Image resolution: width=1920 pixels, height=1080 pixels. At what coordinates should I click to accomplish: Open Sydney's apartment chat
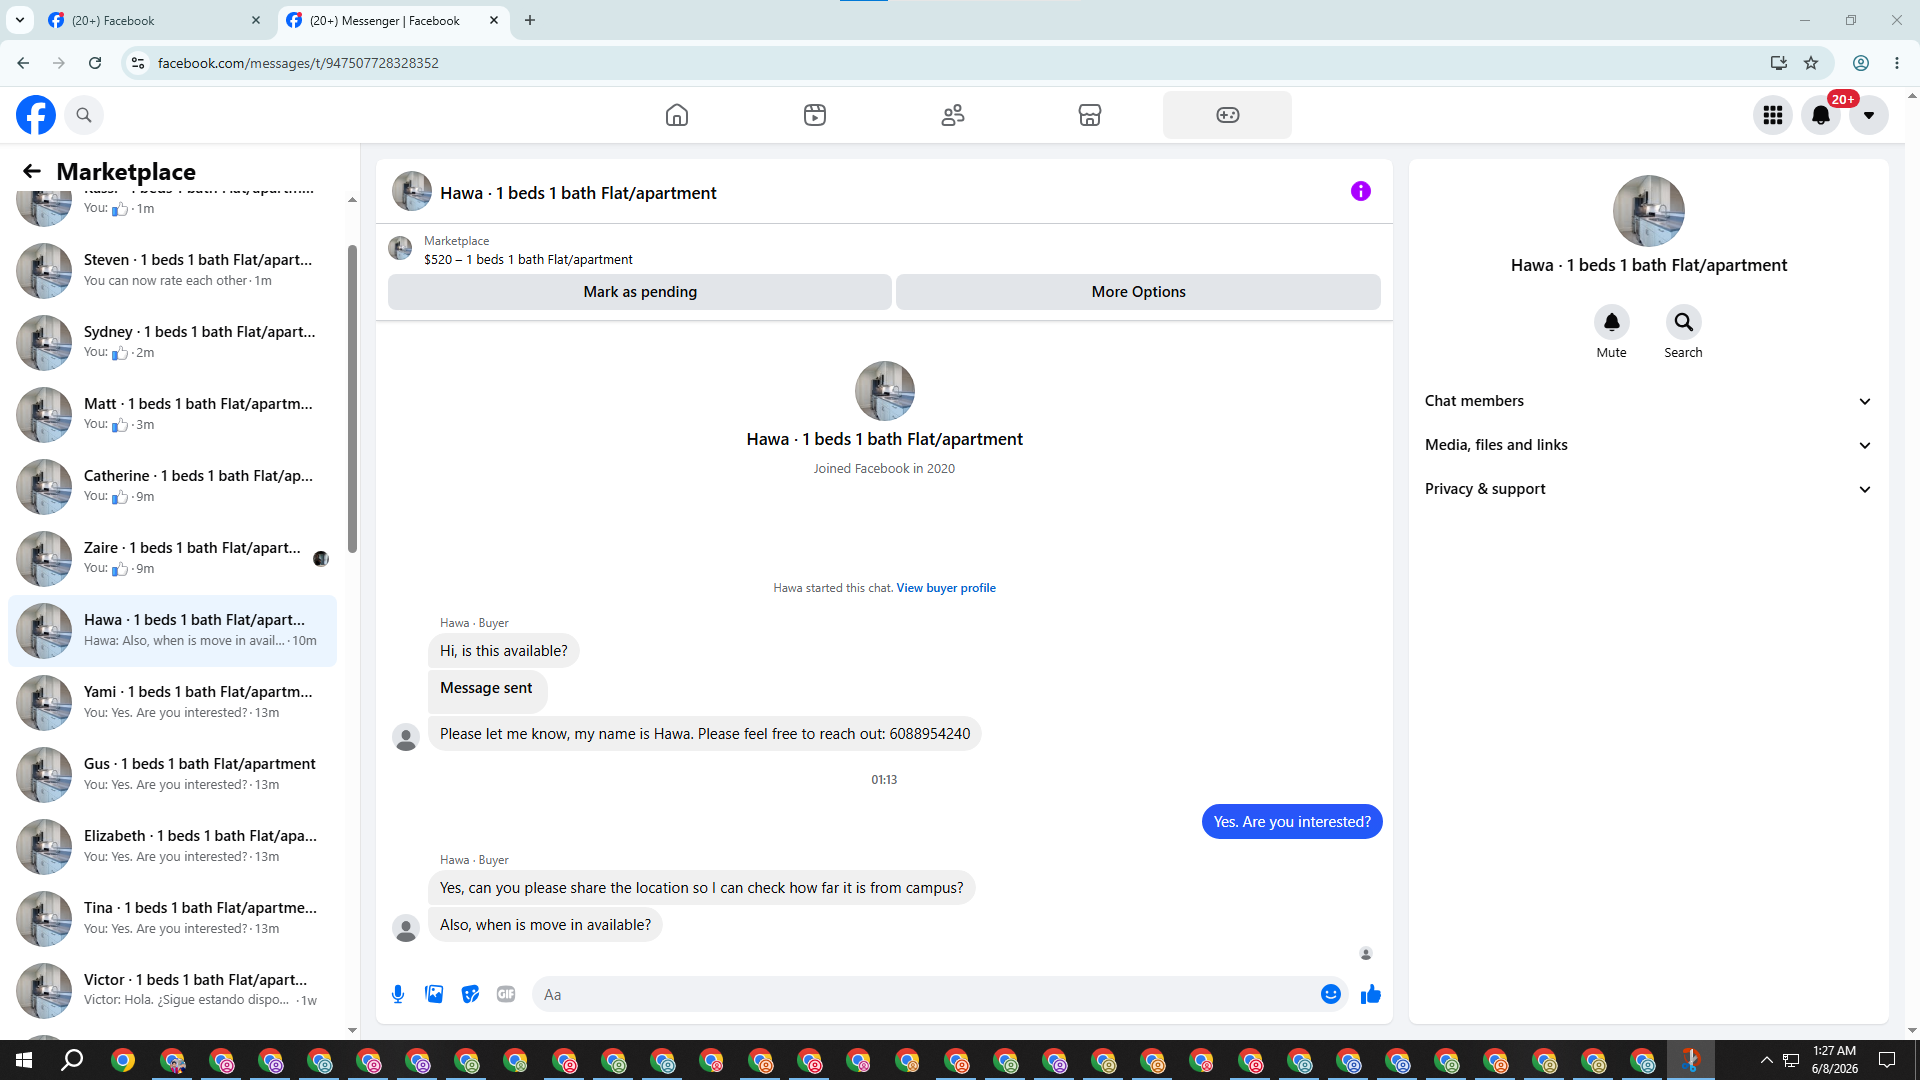tap(172, 342)
